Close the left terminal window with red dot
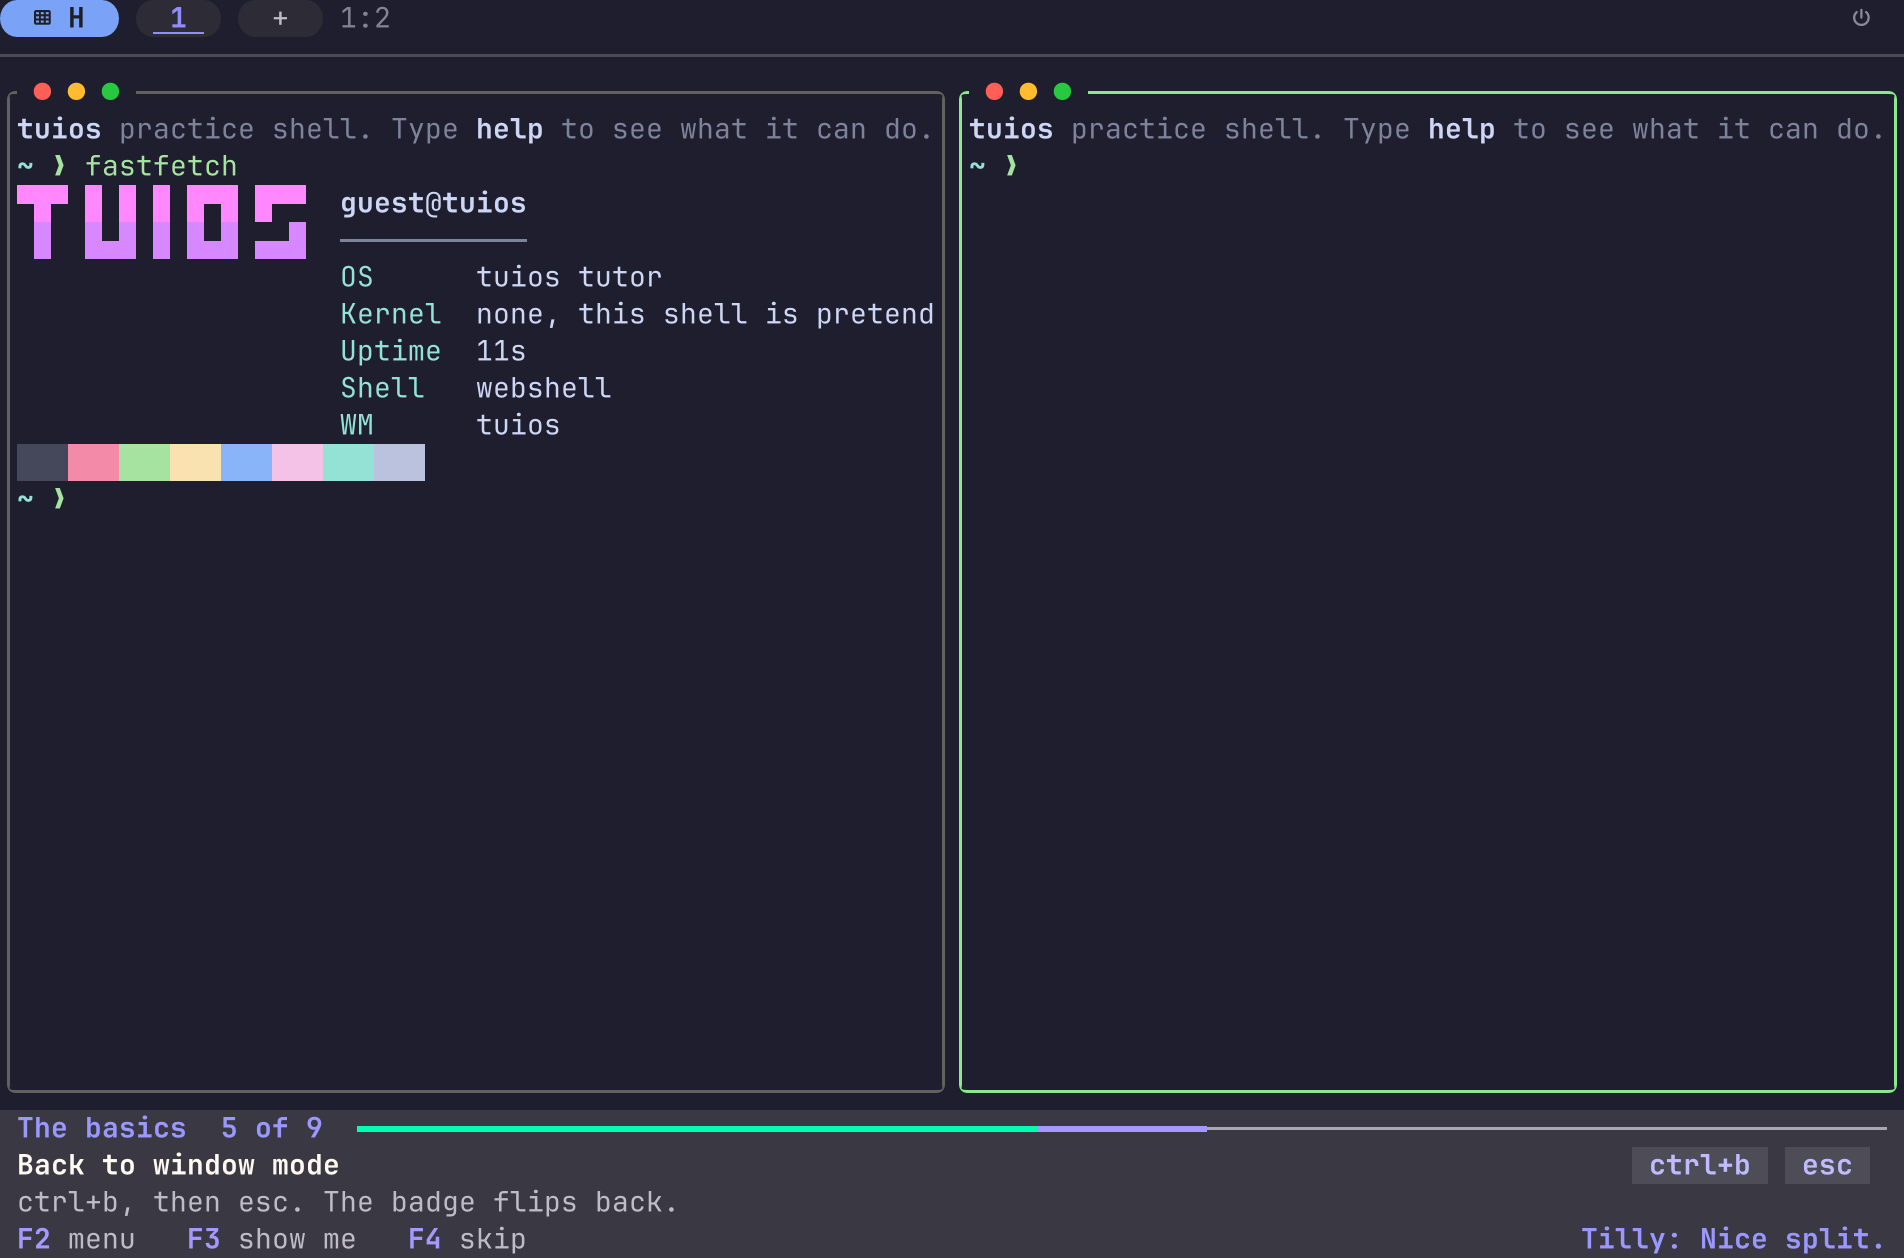Image resolution: width=1904 pixels, height=1258 pixels. coord(42,91)
